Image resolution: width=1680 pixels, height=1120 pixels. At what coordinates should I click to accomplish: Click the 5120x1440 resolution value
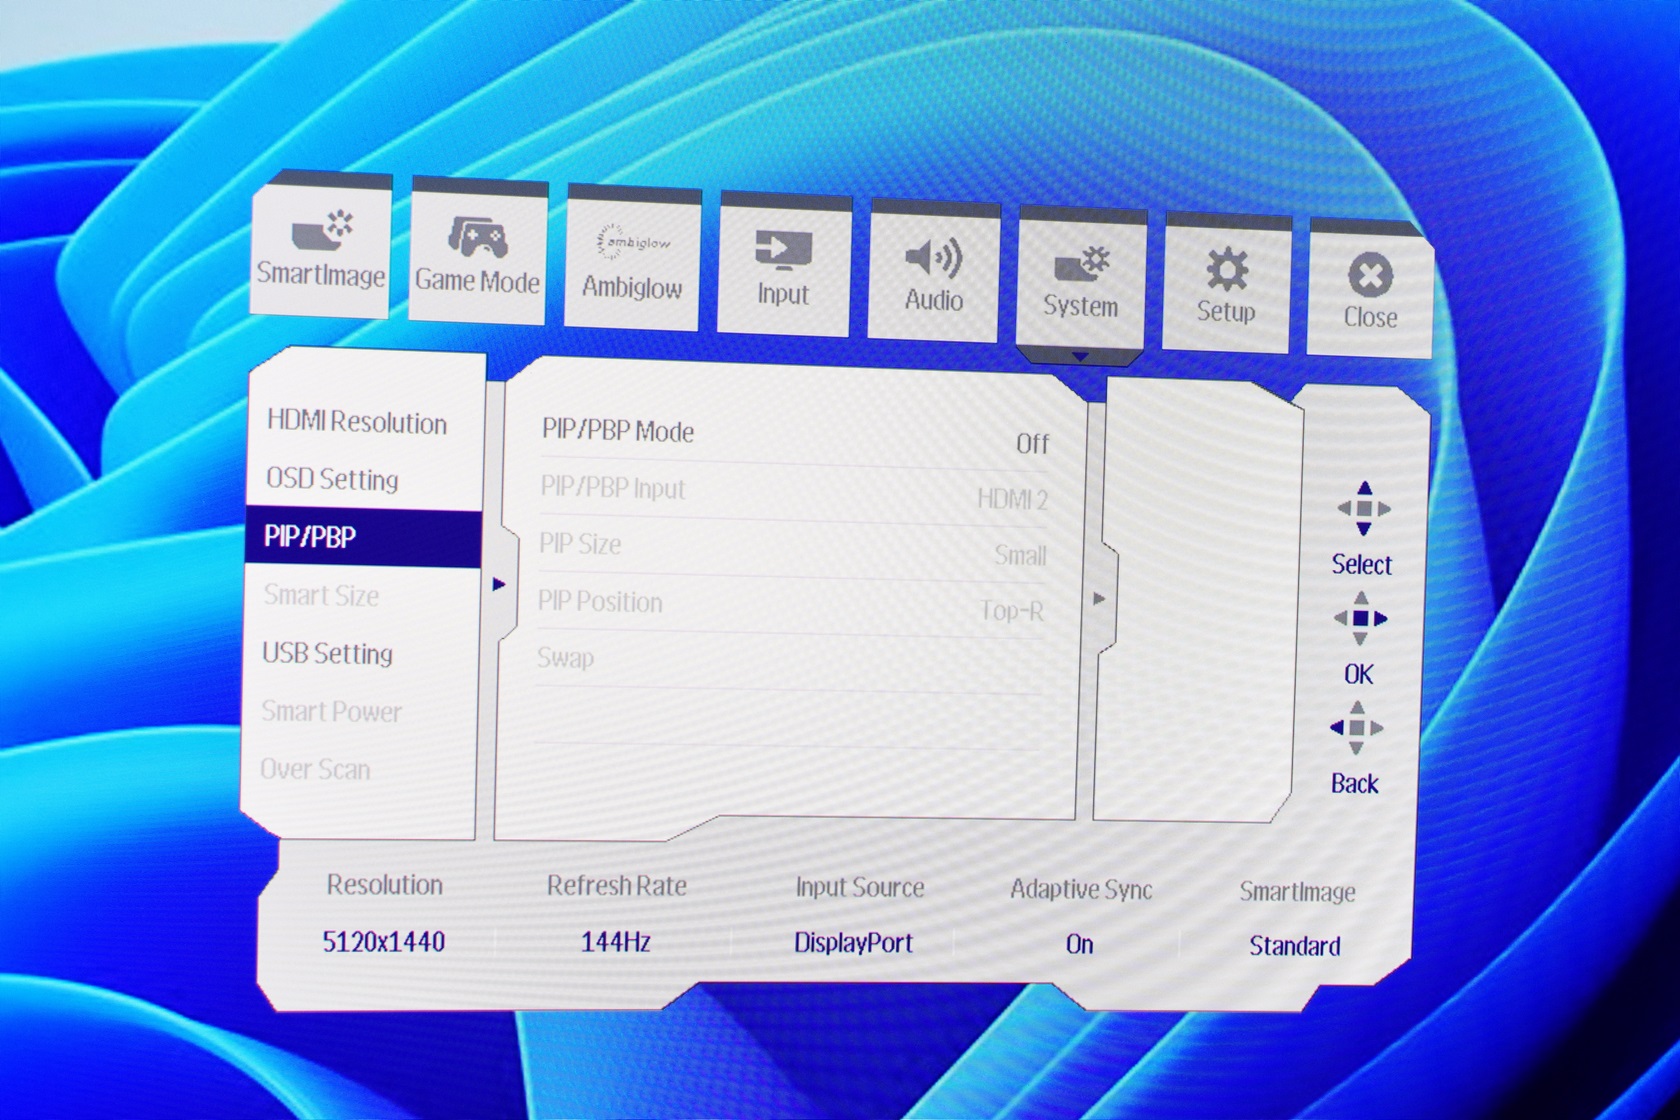point(384,941)
